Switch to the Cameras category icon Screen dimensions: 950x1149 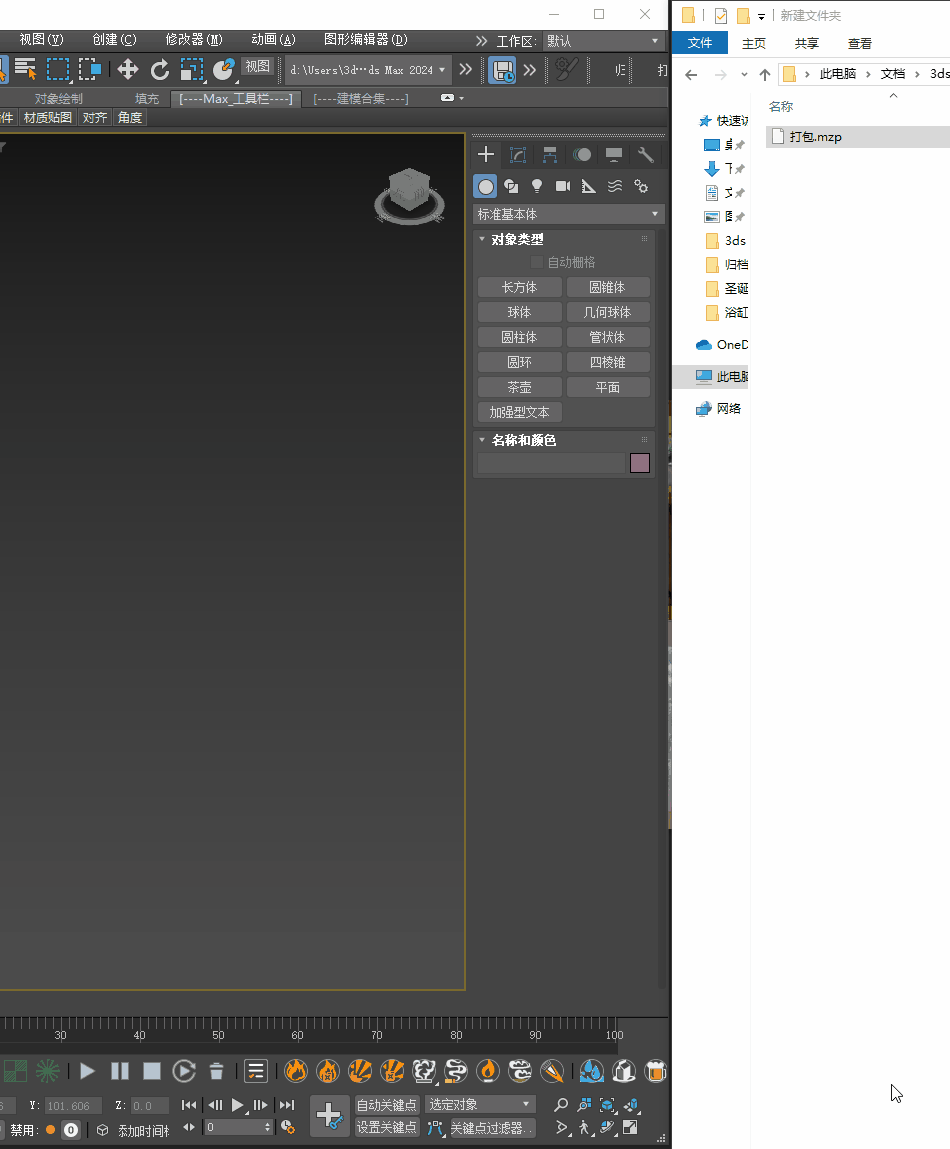click(x=563, y=186)
